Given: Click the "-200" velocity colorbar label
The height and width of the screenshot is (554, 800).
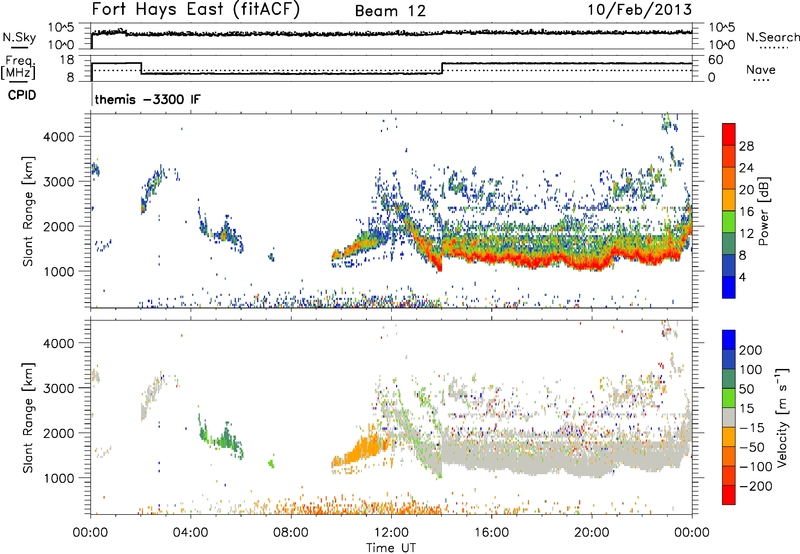Looking at the screenshot, I should coord(756,486).
